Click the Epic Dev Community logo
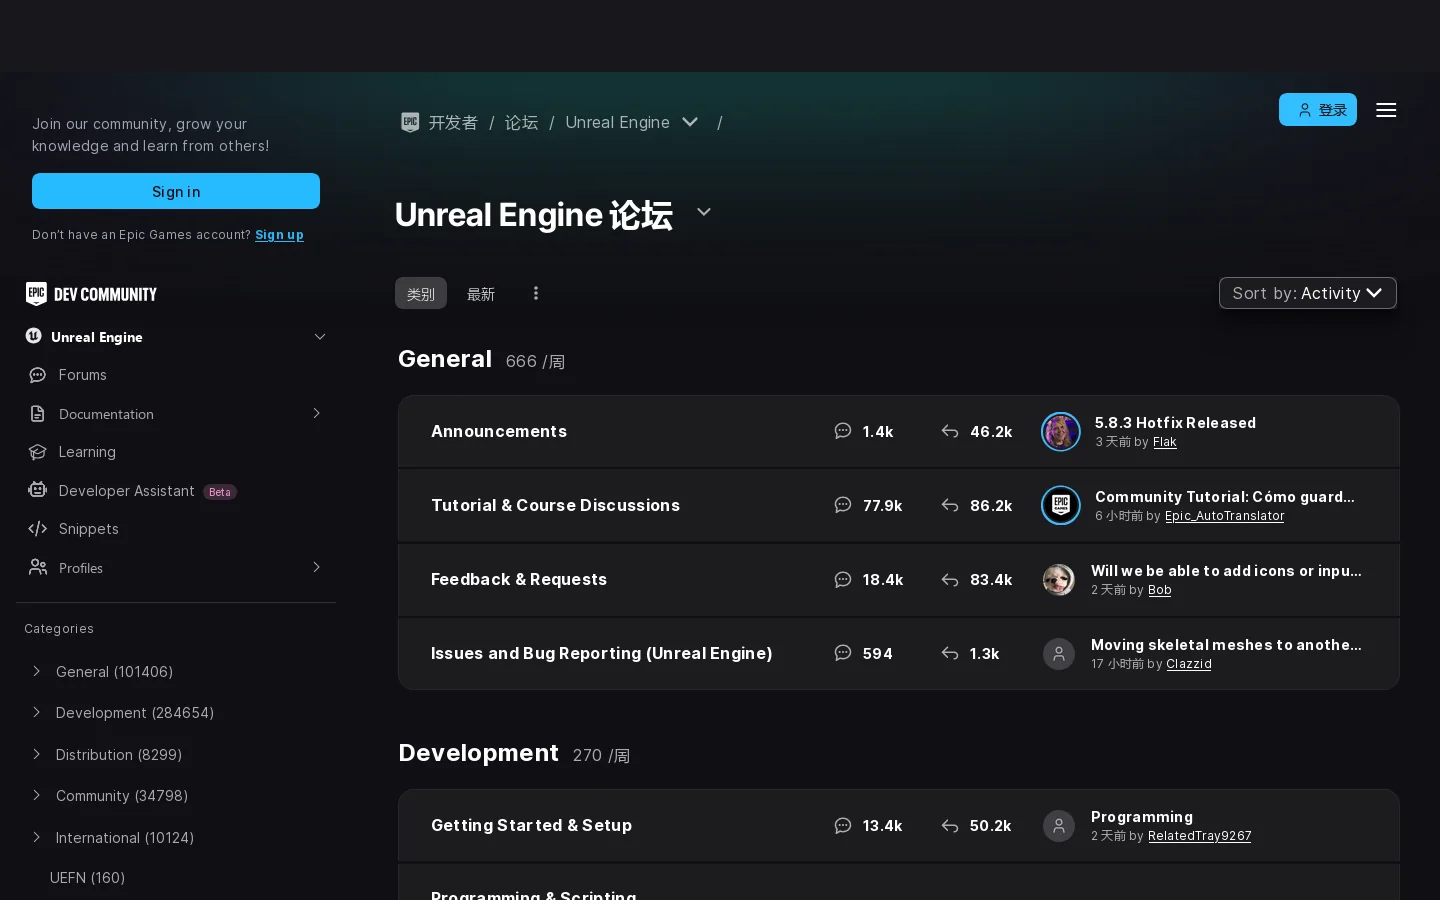Screen dimensions: 1440x900 (91, 294)
